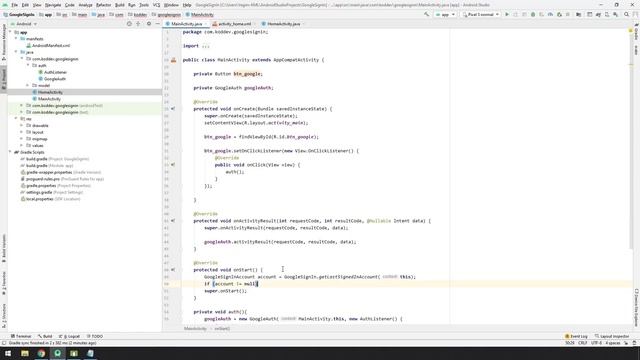
Task: Toggle the Project tool window side tab
Action: pyautogui.click(x=4, y=79)
